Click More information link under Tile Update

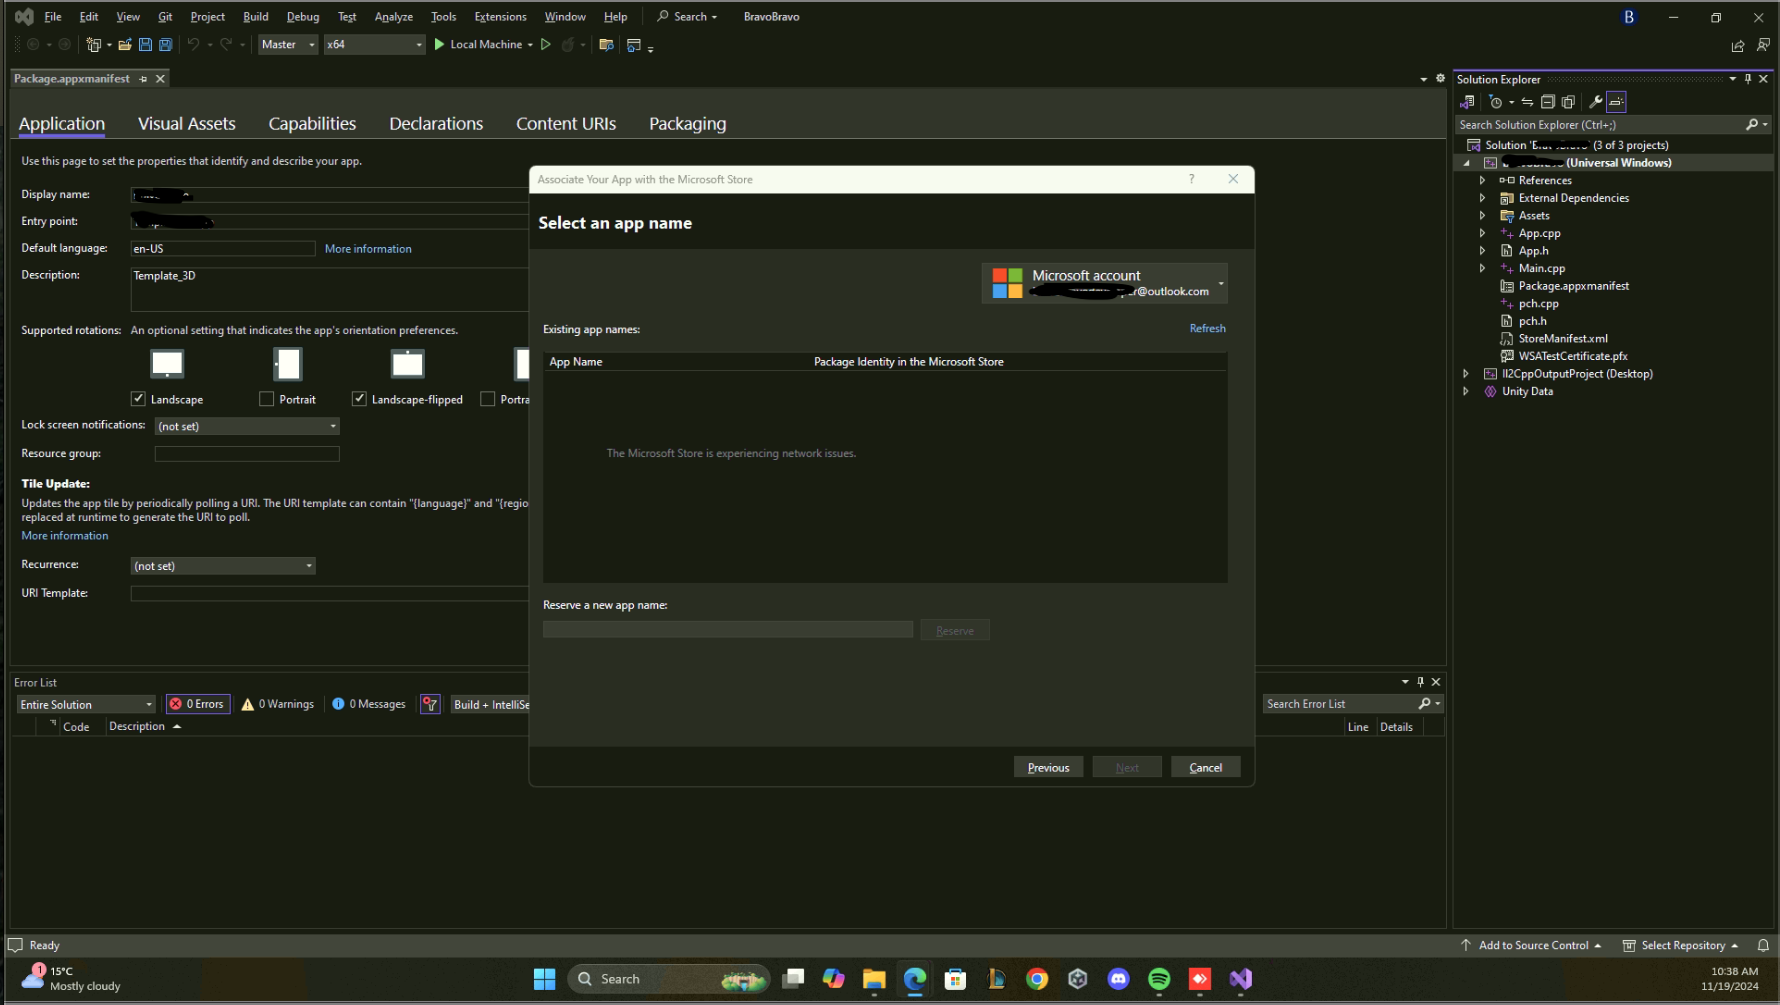(65, 536)
